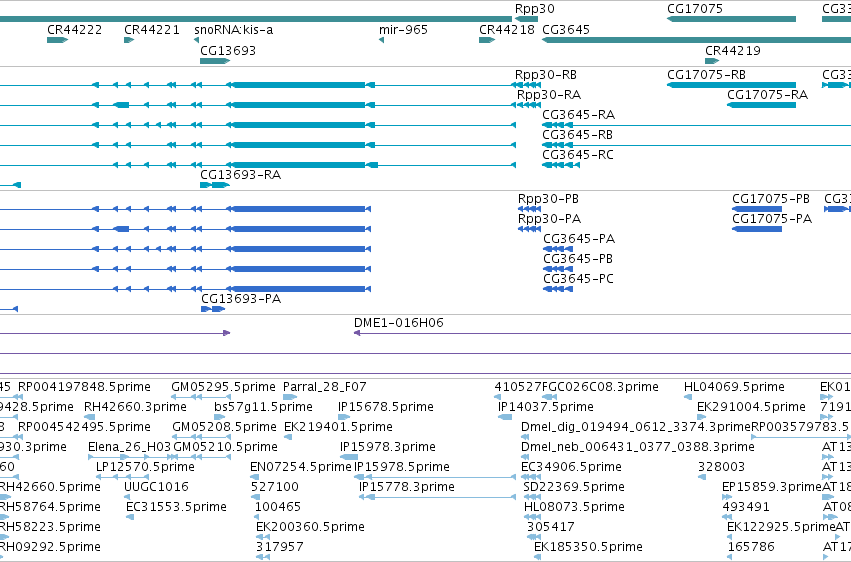Click the EK219401.5prime EST
Viewport: 851px width, 562px height.
288,437
